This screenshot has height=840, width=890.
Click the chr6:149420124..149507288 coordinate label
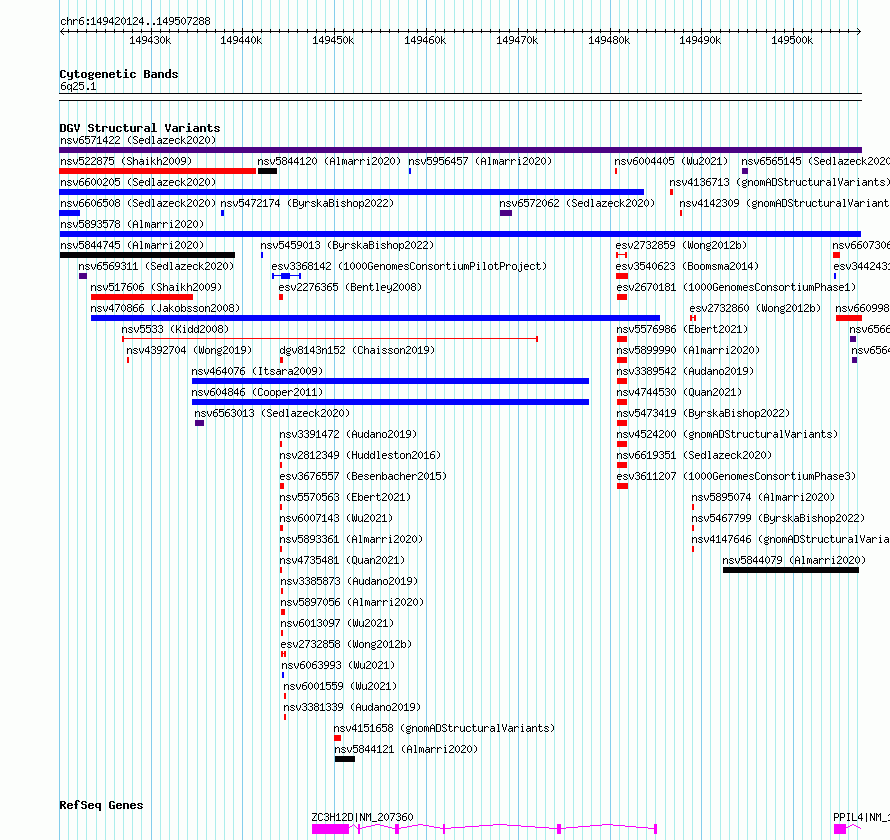coord(135,21)
